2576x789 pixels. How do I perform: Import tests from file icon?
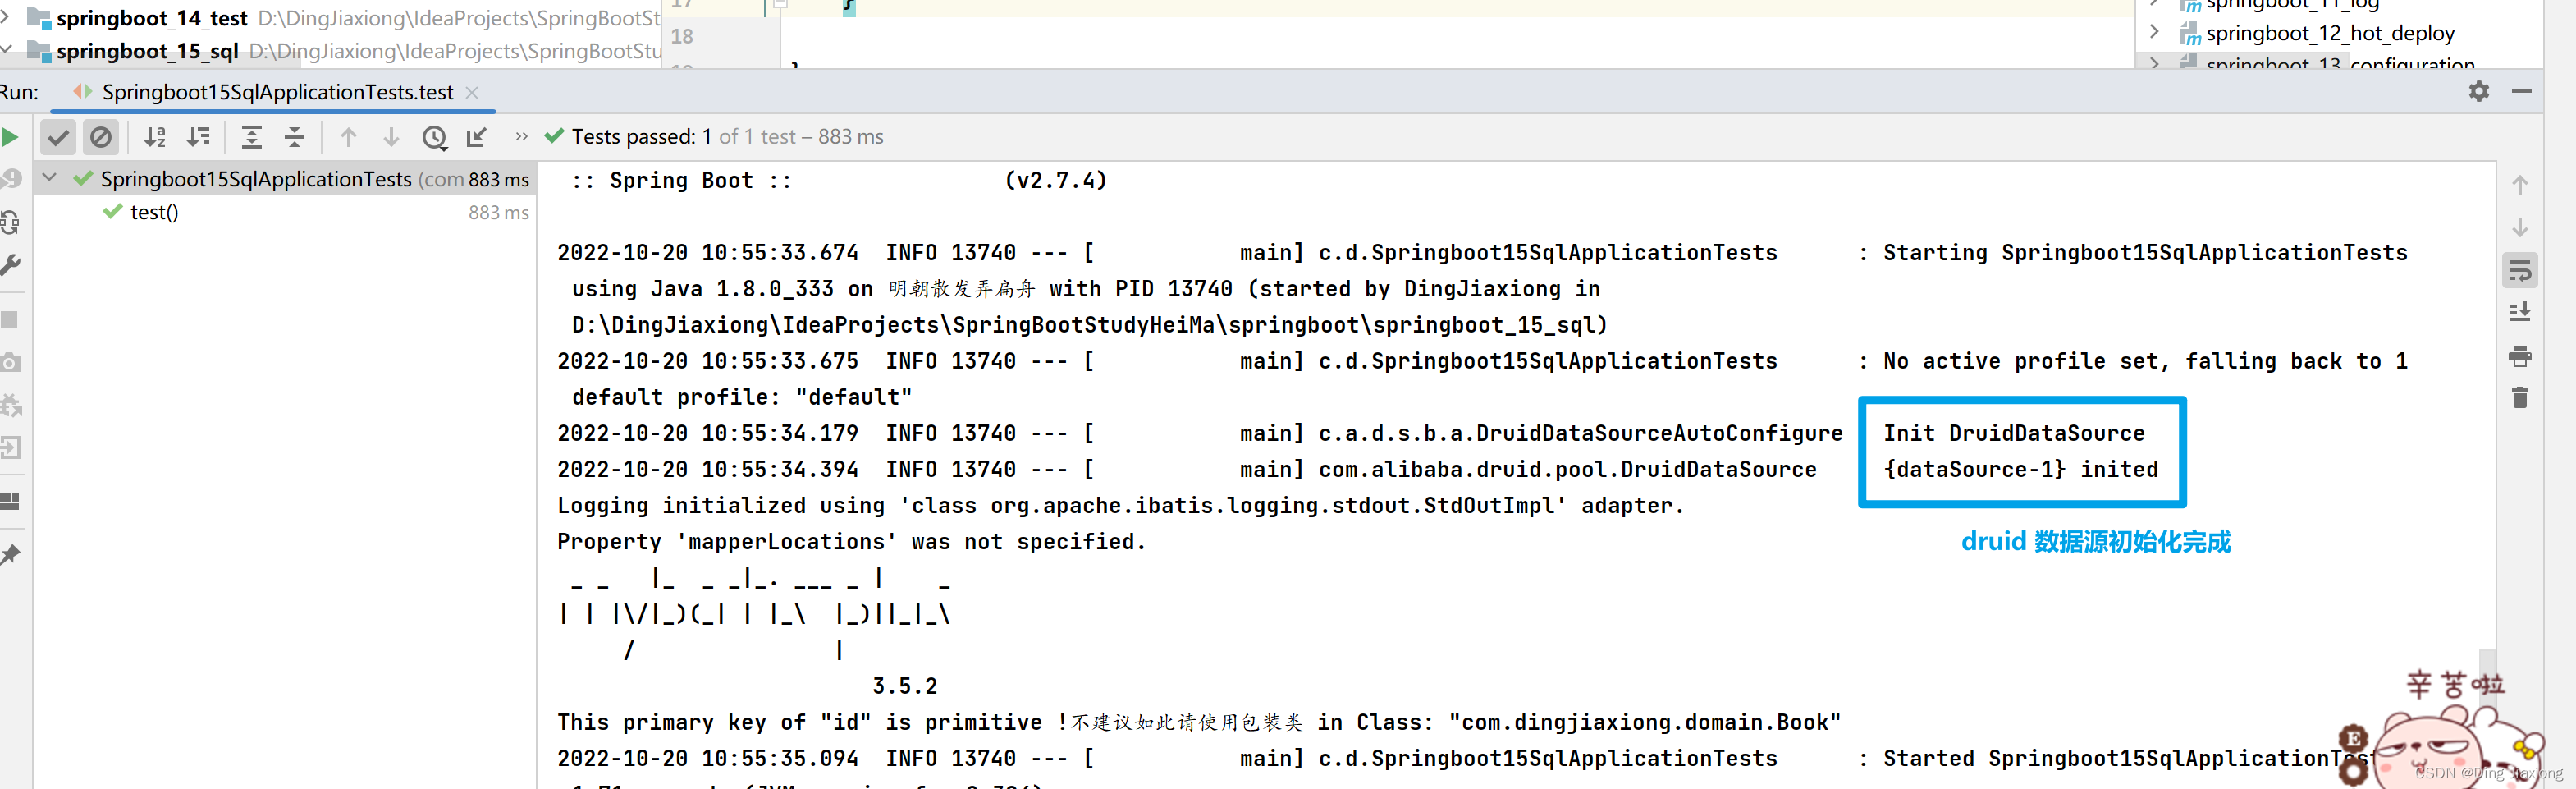[x=477, y=137]
